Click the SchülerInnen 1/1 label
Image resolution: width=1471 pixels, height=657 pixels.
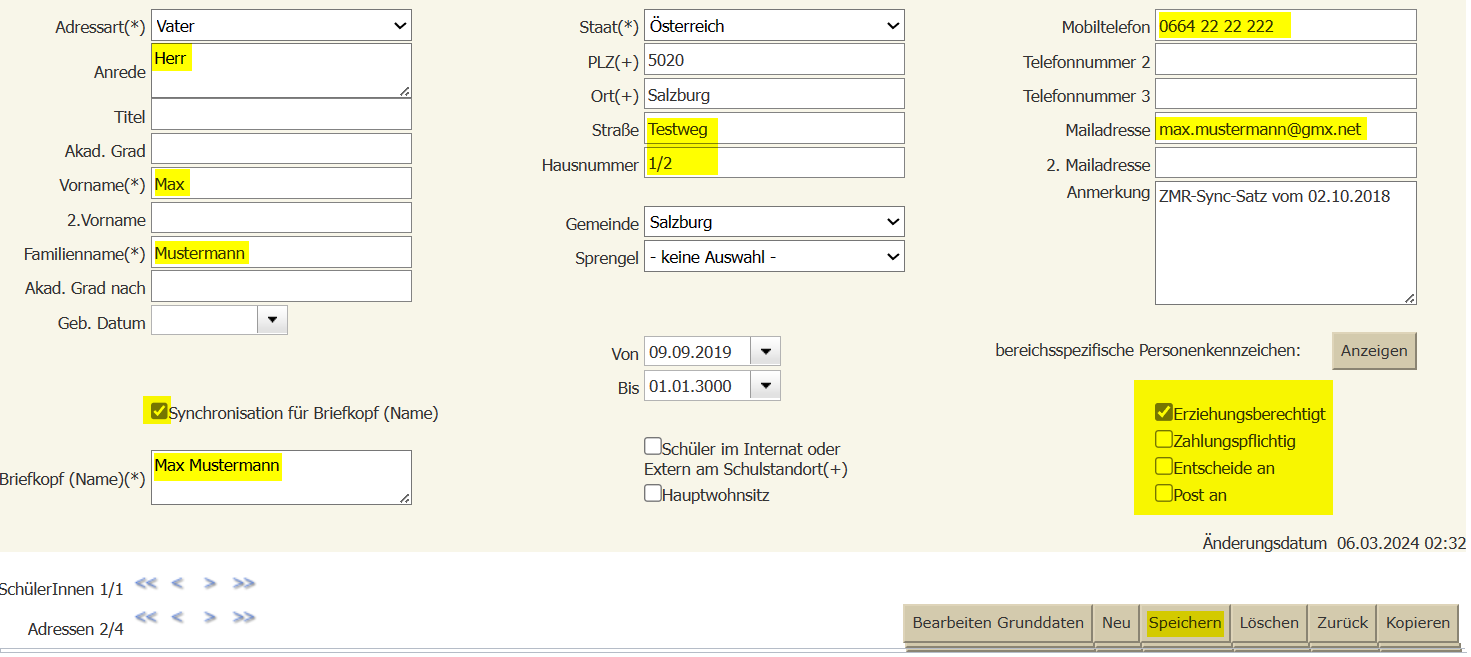tap(62, 590)
